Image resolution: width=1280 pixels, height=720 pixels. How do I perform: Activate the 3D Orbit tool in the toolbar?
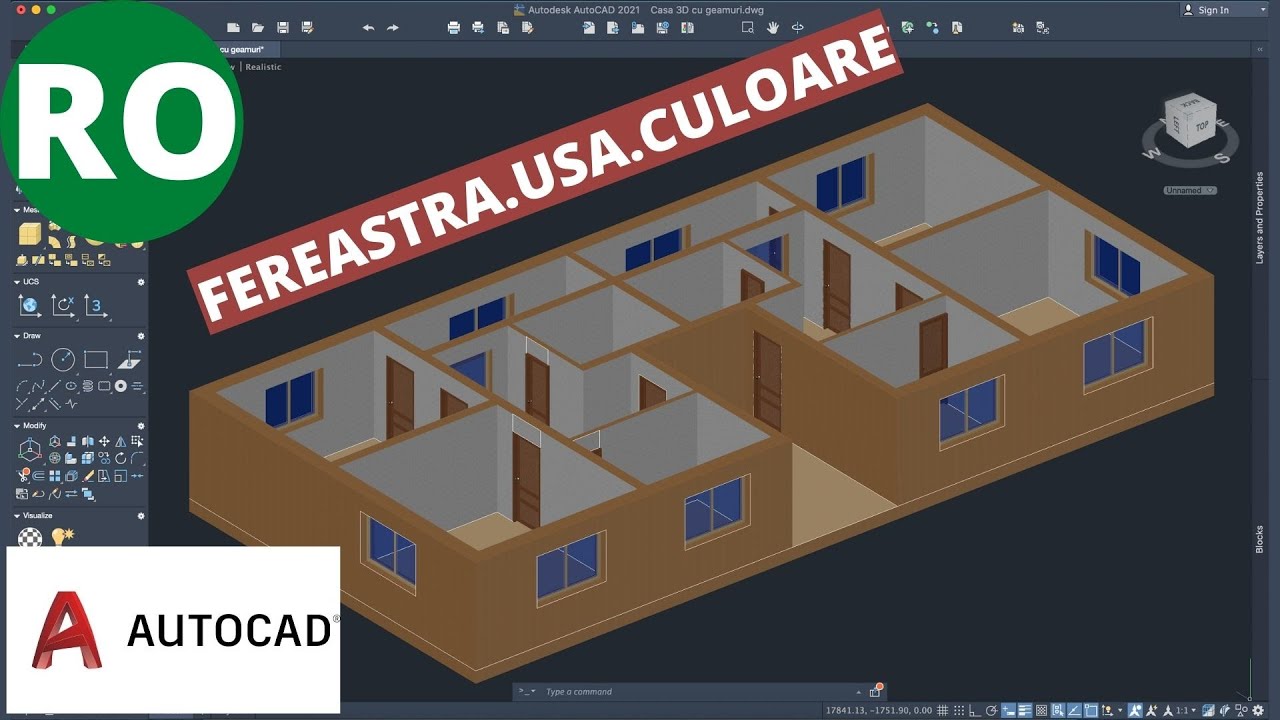(798, 28)
